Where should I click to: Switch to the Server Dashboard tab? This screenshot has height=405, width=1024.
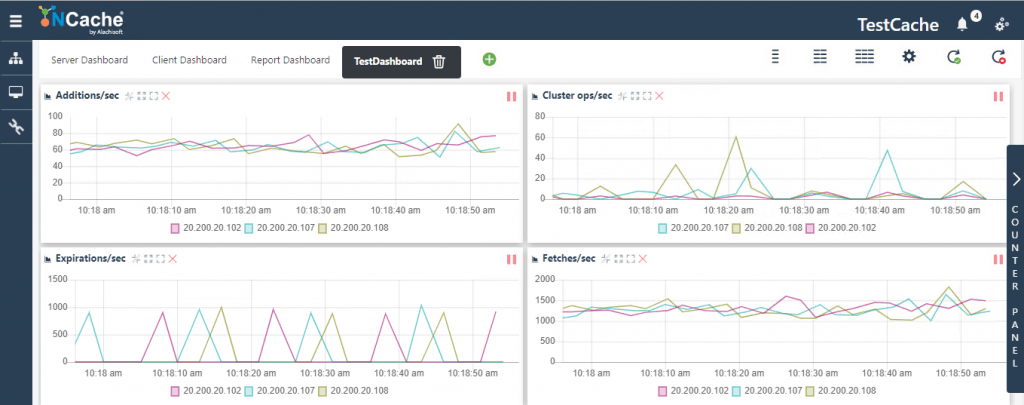[89, 60]
